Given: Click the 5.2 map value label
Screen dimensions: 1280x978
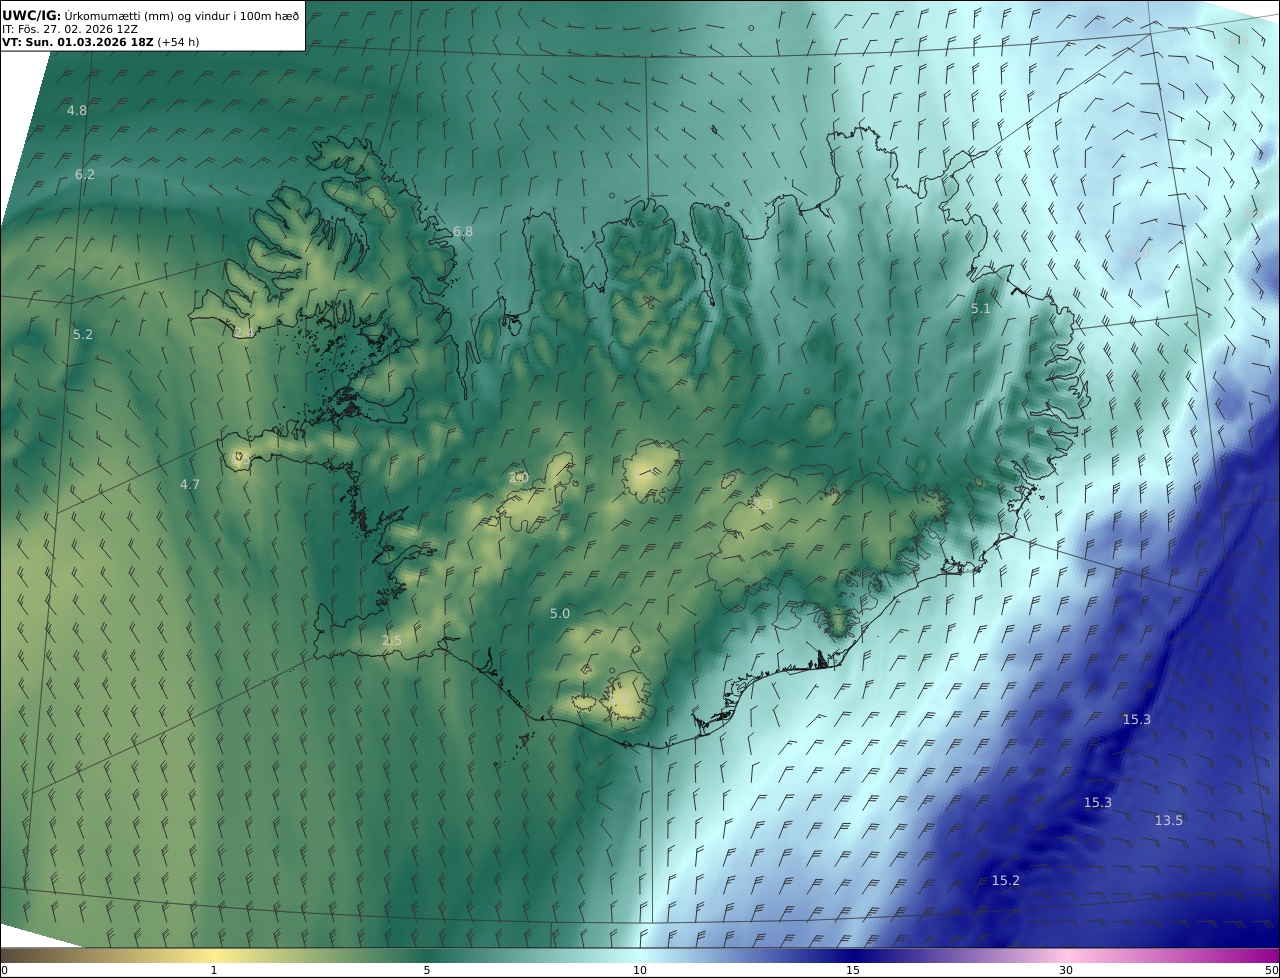Looking at the screenshot, I should [83, 334].
